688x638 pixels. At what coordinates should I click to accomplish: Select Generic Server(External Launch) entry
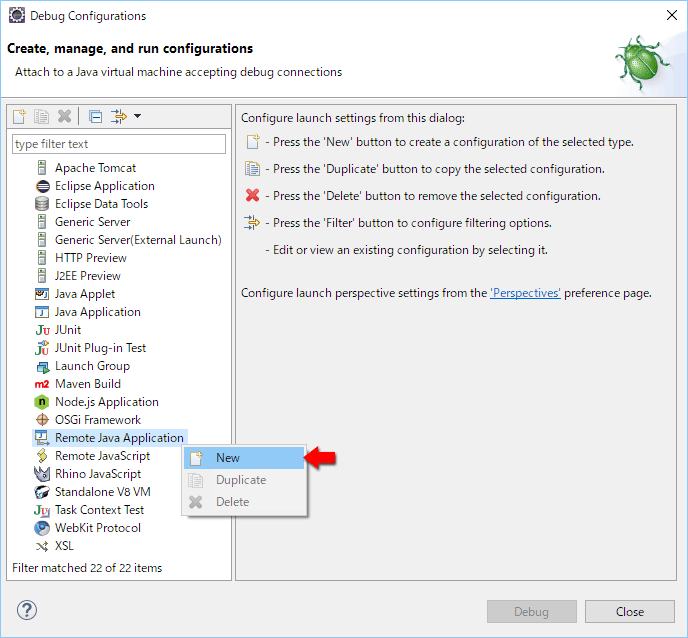click(x=138, y=240)
